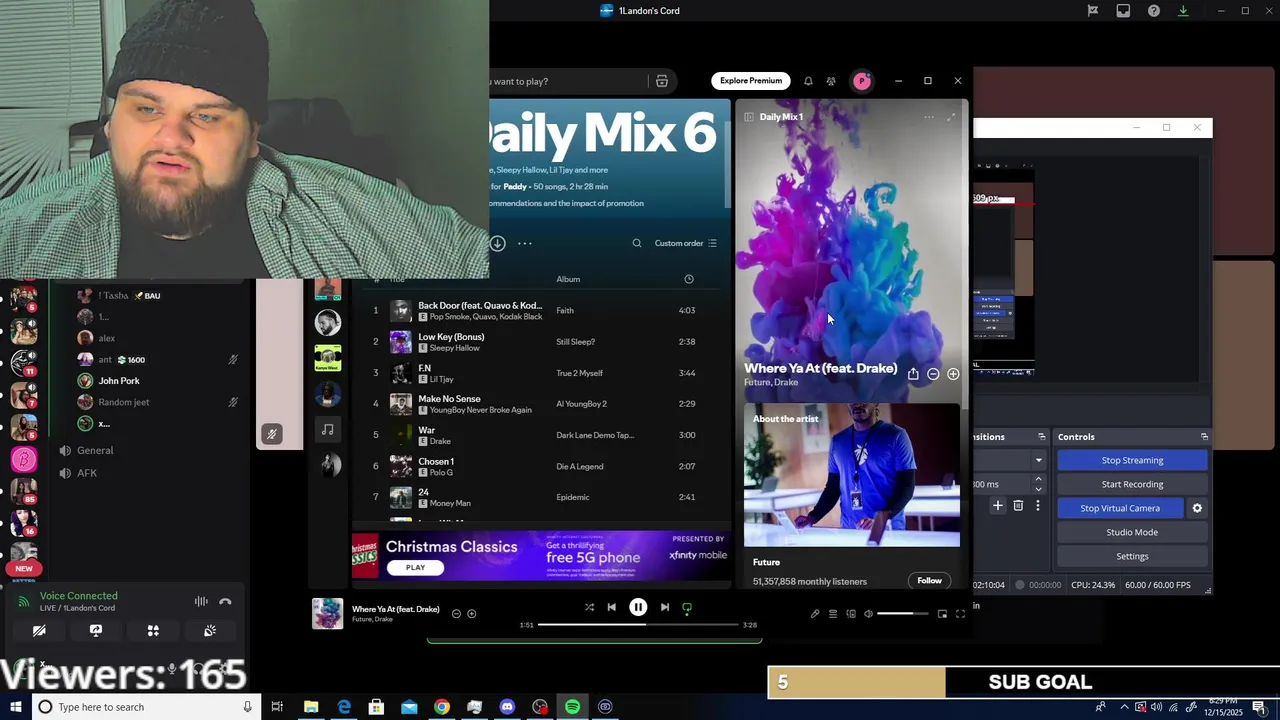Open virtual camera settings gear in OBS
The image size is (1280, 720).
1197,508
